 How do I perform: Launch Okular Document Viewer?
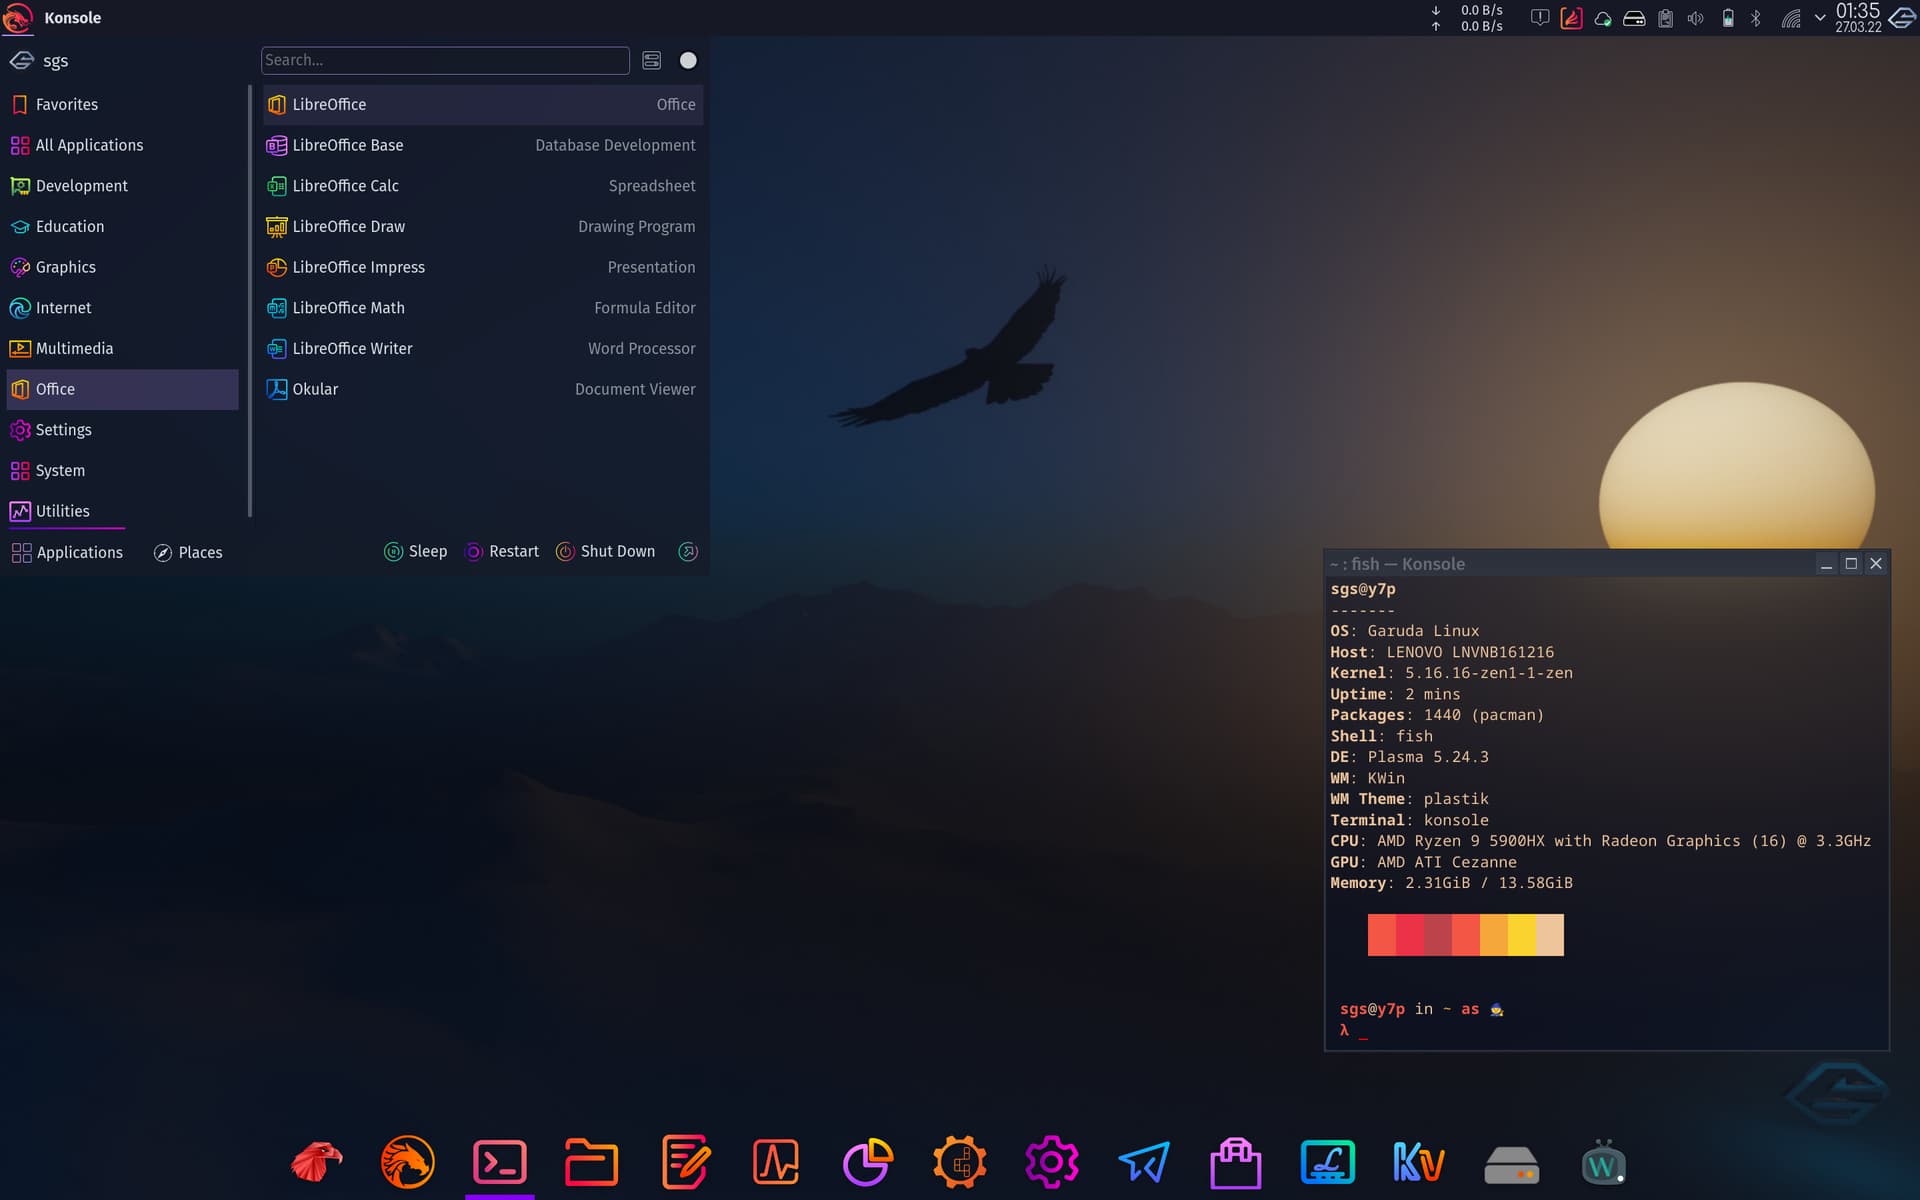coord(483,389)
